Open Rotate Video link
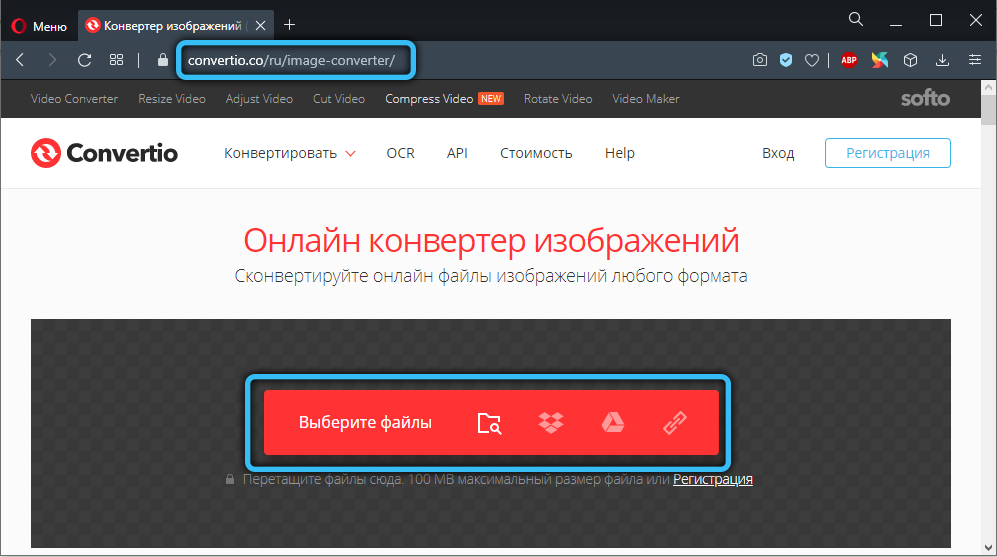This screenshot has height=557, width=997. point(558,99)
